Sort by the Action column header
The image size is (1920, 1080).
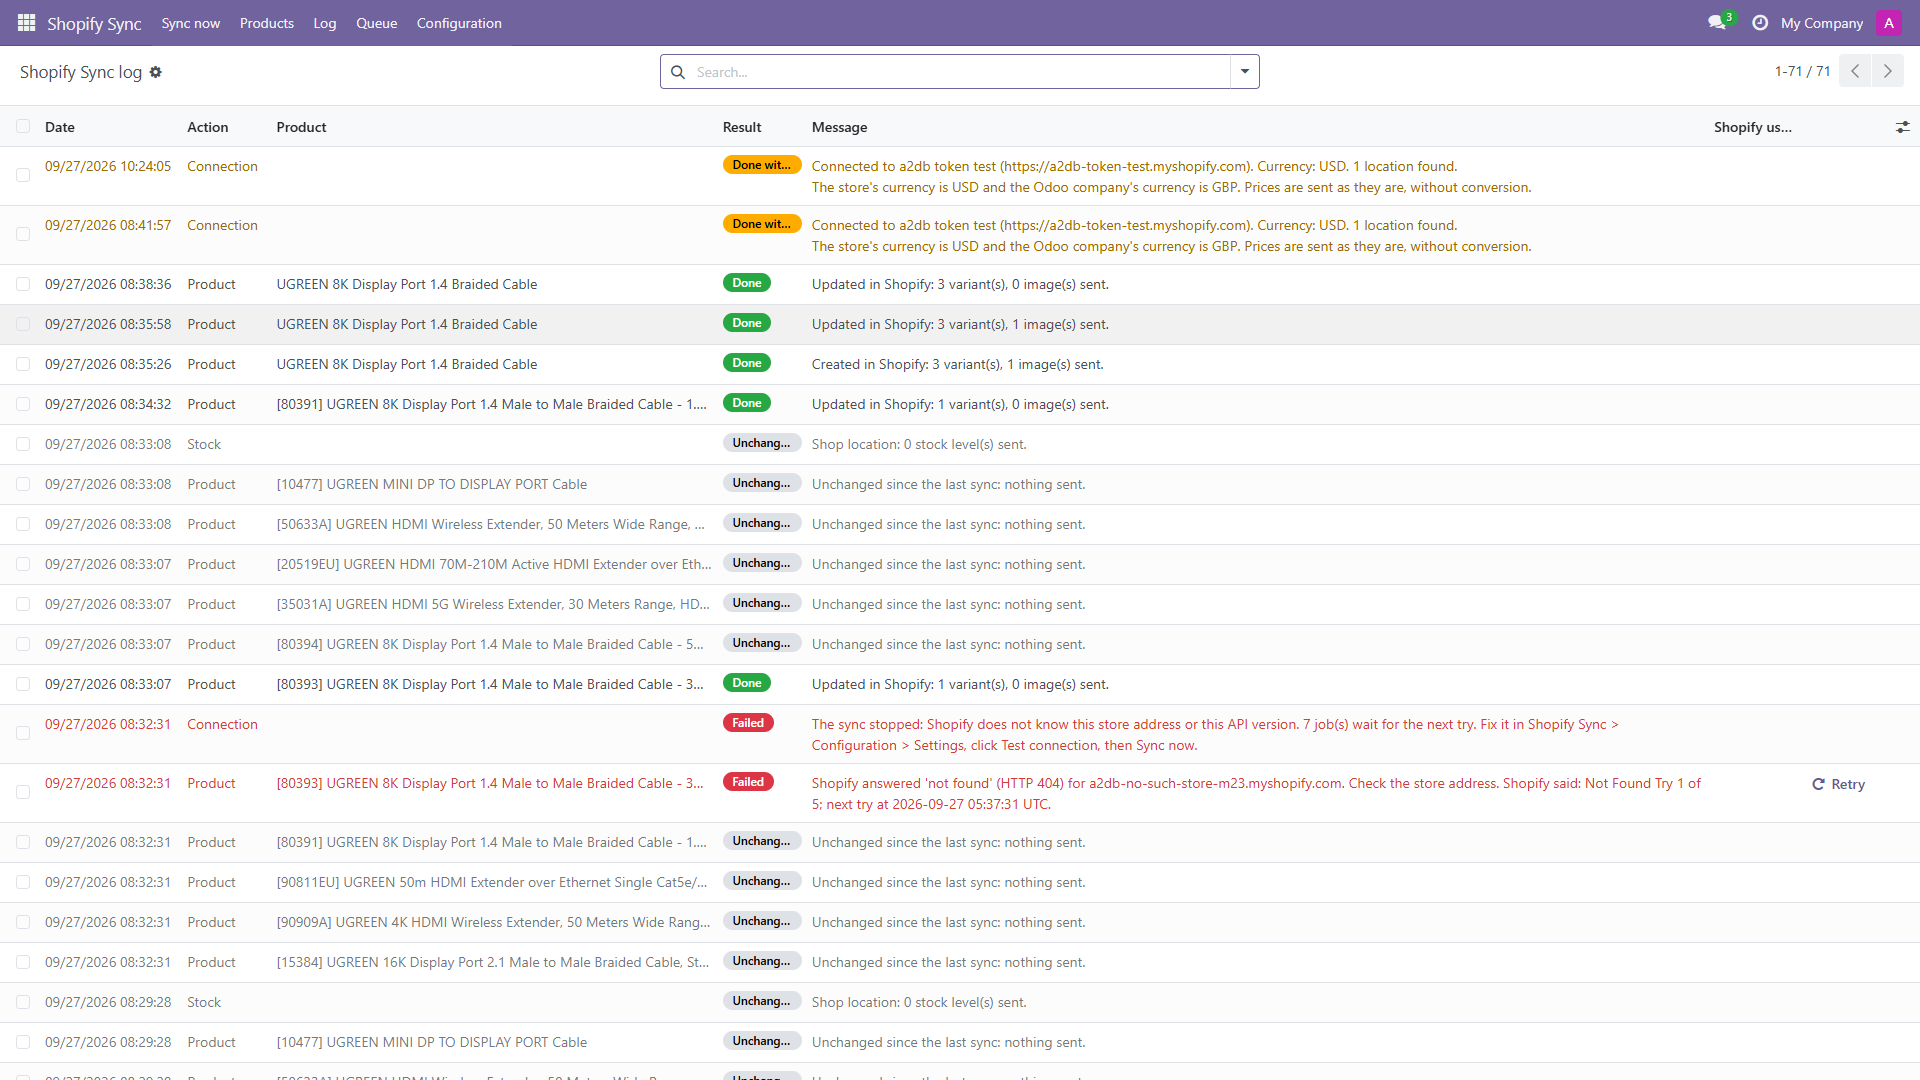207,127
